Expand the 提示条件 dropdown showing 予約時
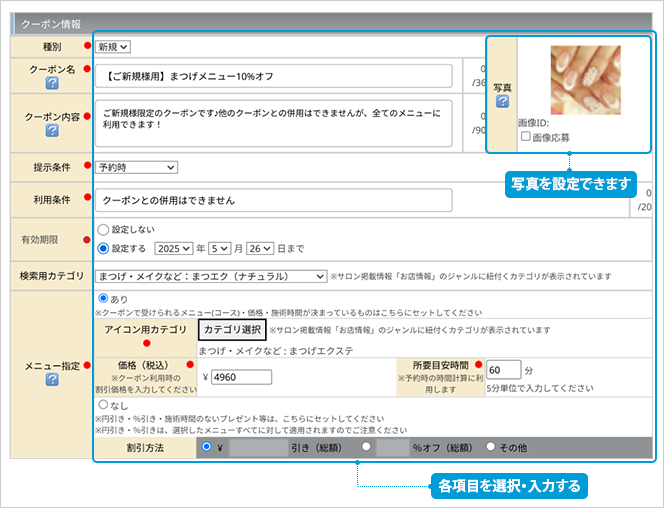 (136, 167)
